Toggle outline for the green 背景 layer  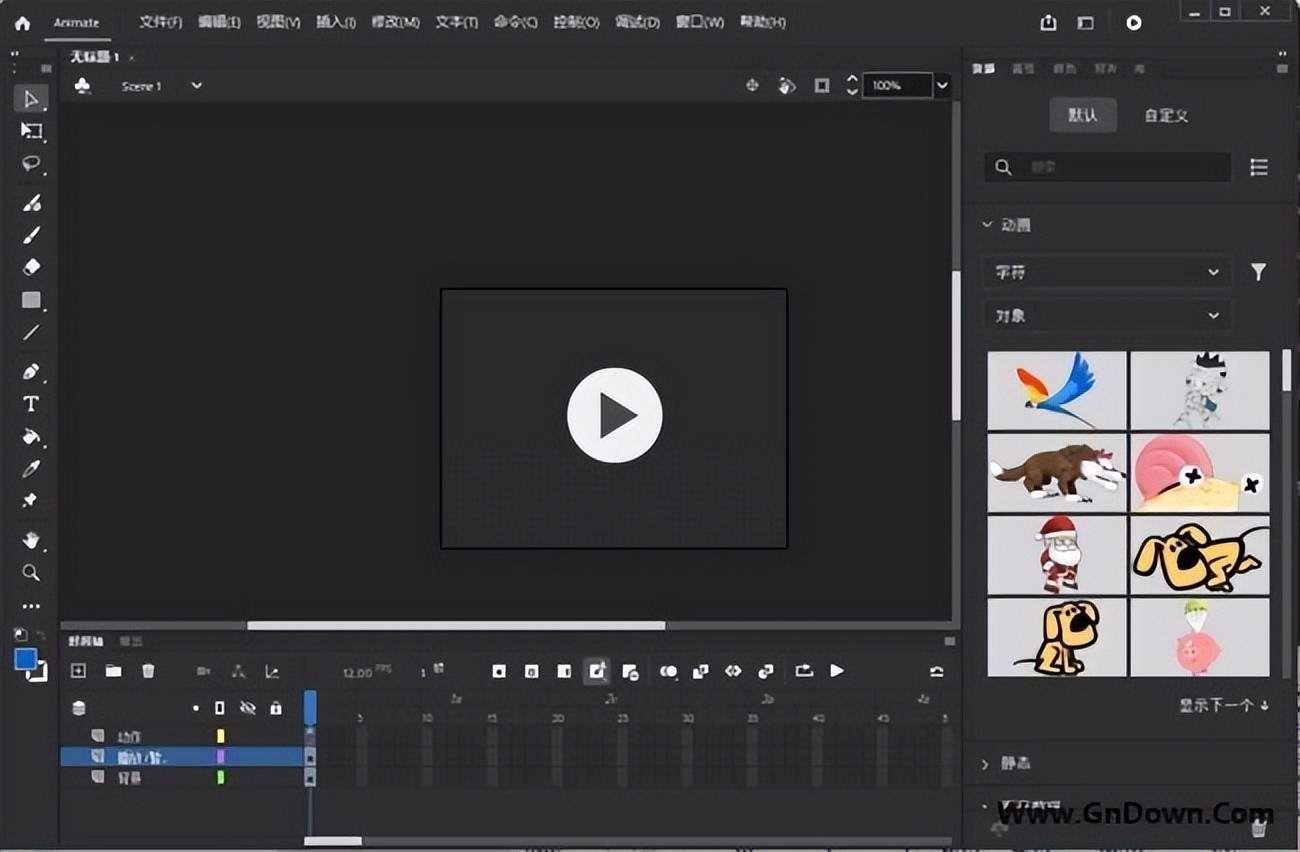point(221,777)
